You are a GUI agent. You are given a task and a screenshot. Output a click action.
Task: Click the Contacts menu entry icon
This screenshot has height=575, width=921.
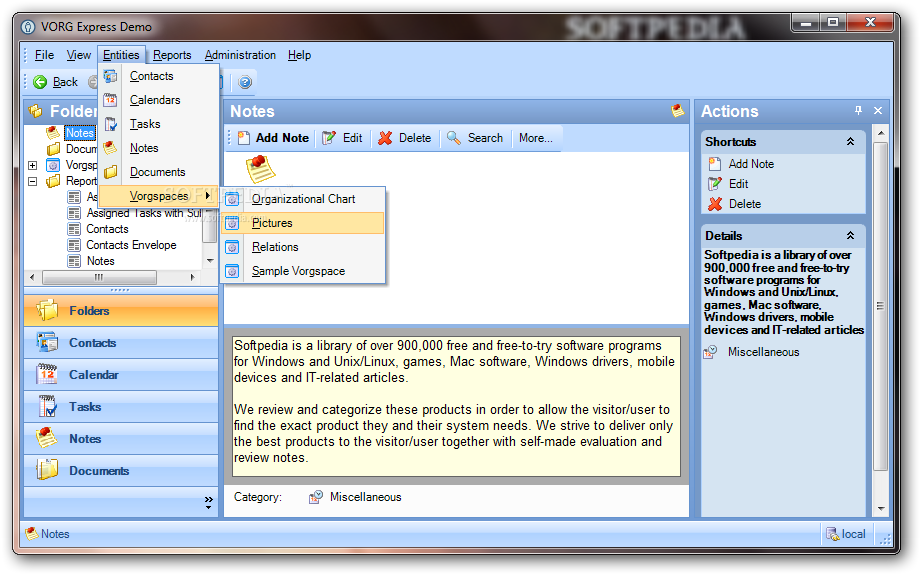coord(110,76)
